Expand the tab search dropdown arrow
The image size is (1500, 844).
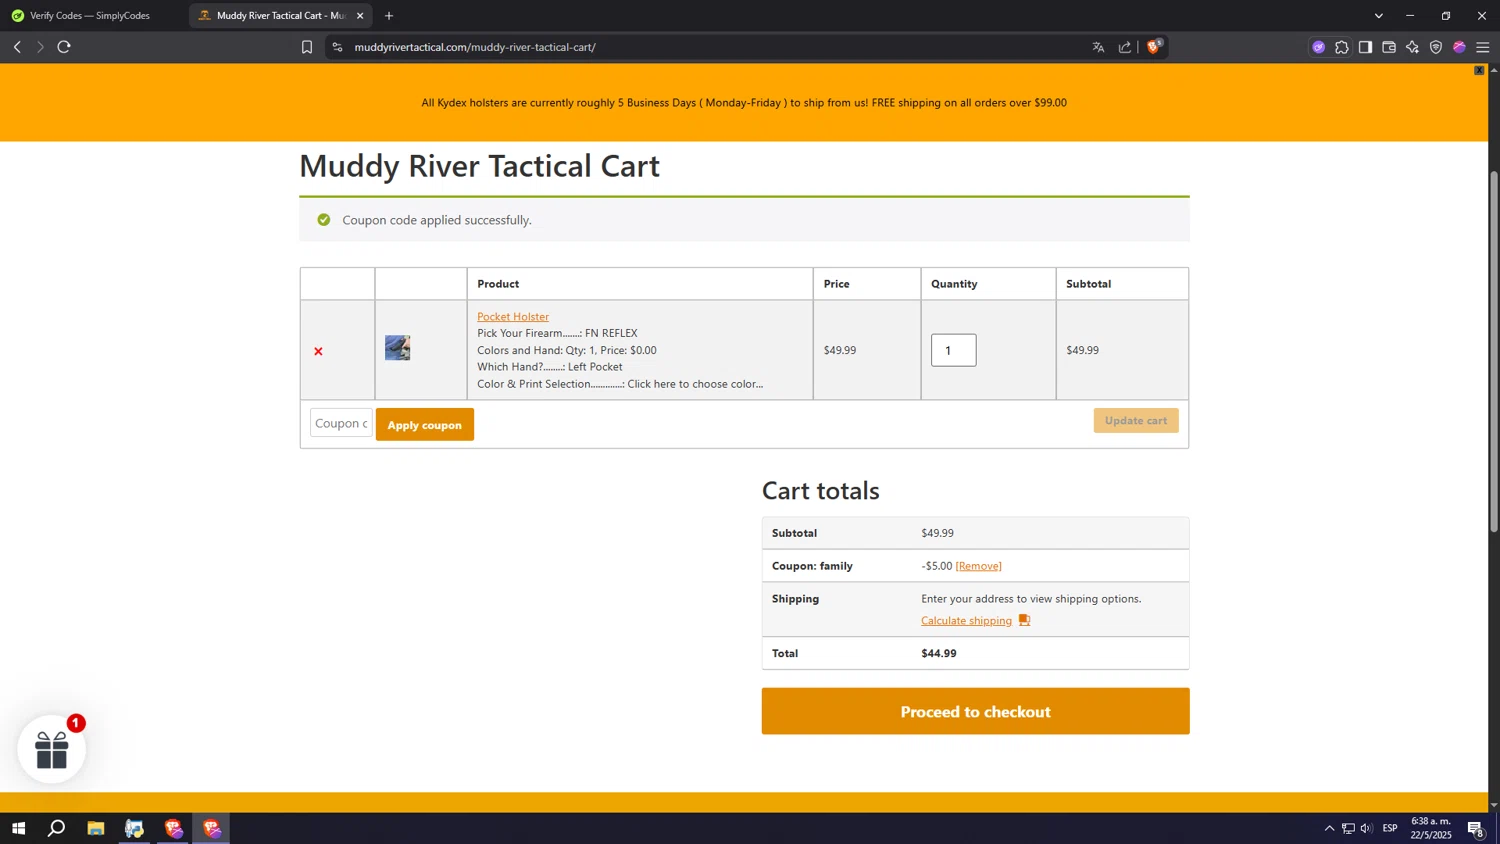[x=1378, y=16]
